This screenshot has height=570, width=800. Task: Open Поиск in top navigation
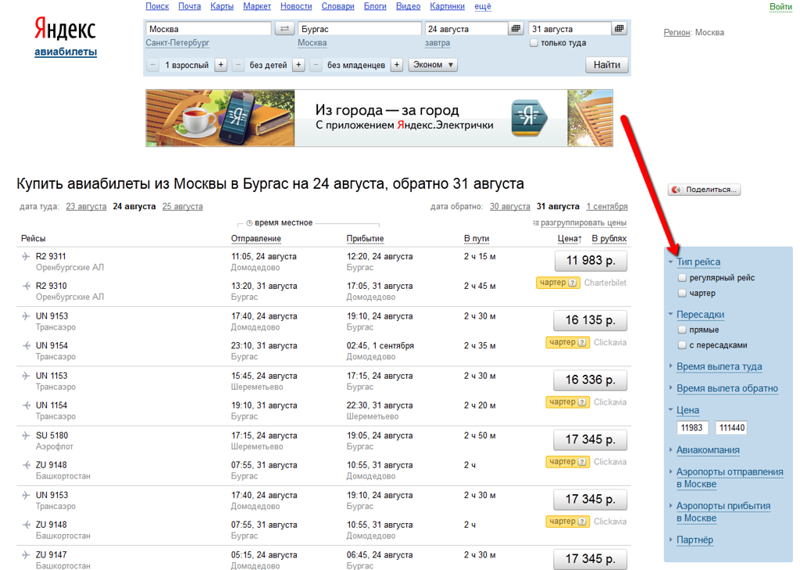point(157,6)
